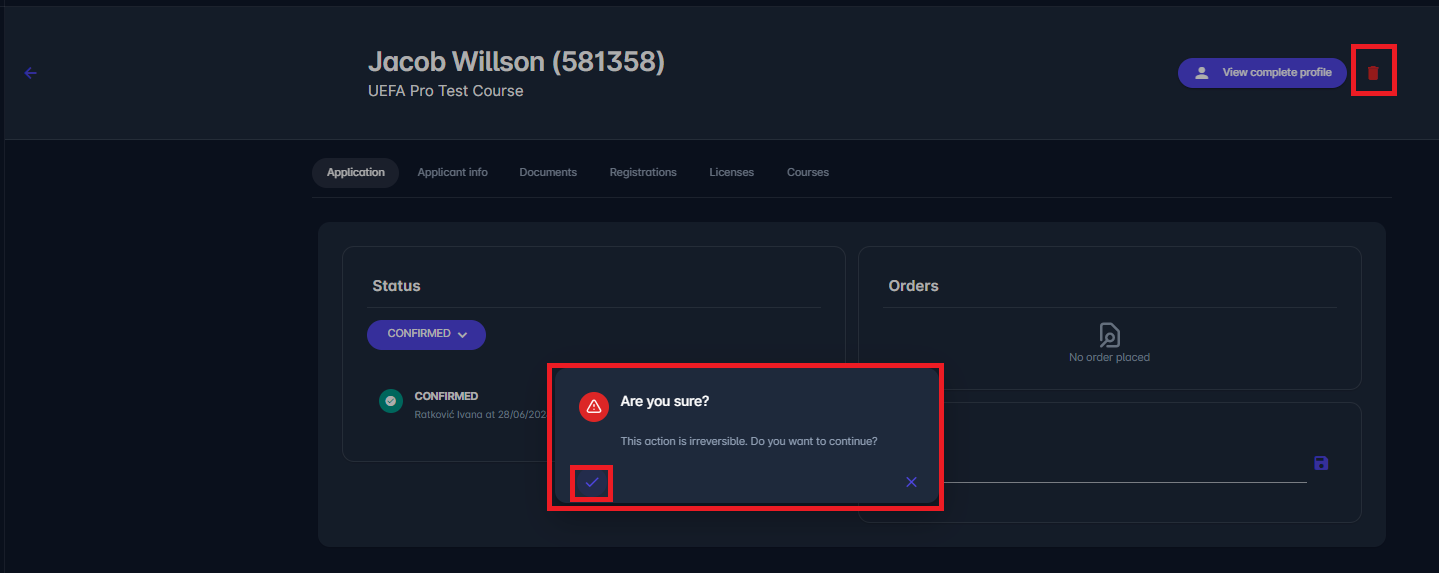Switch to the Documents tab
The width and height of the screenshot is (1439, 573).
(x=548, y=172)
